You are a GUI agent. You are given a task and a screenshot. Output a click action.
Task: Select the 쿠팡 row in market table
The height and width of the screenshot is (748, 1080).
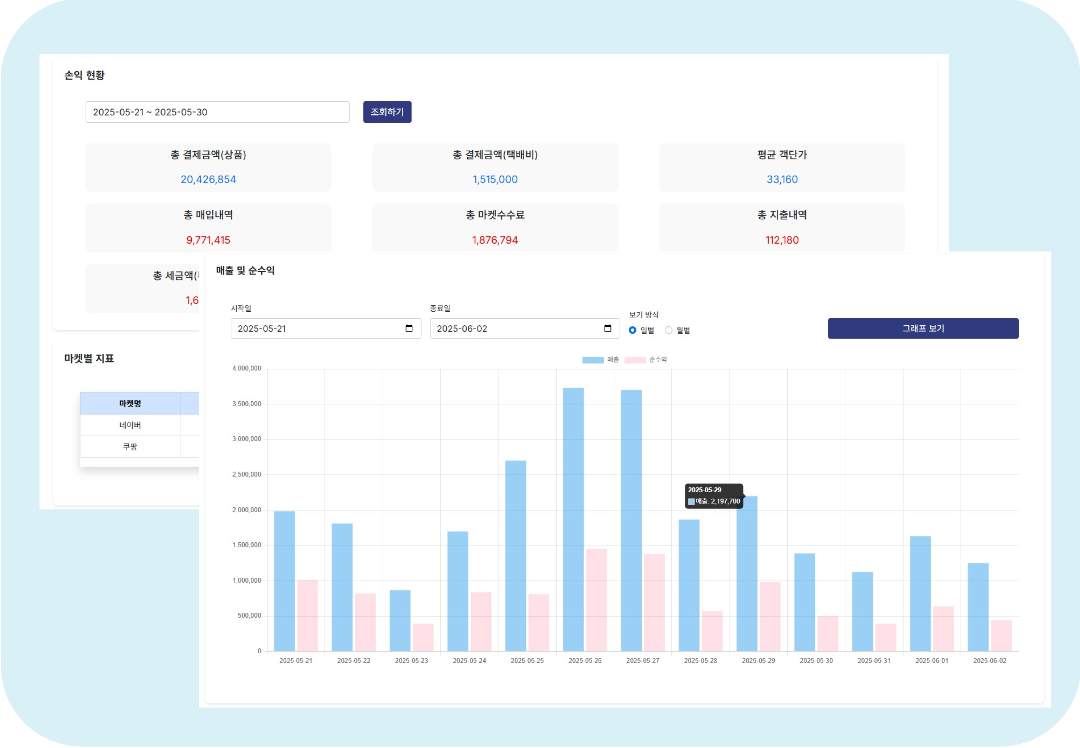[130, 446]
